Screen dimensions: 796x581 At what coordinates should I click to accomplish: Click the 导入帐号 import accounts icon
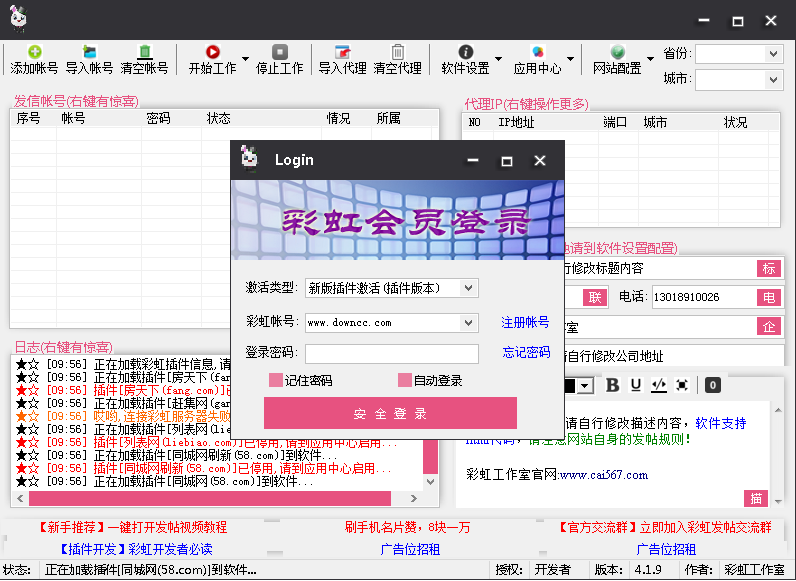(x=89, y=52)
